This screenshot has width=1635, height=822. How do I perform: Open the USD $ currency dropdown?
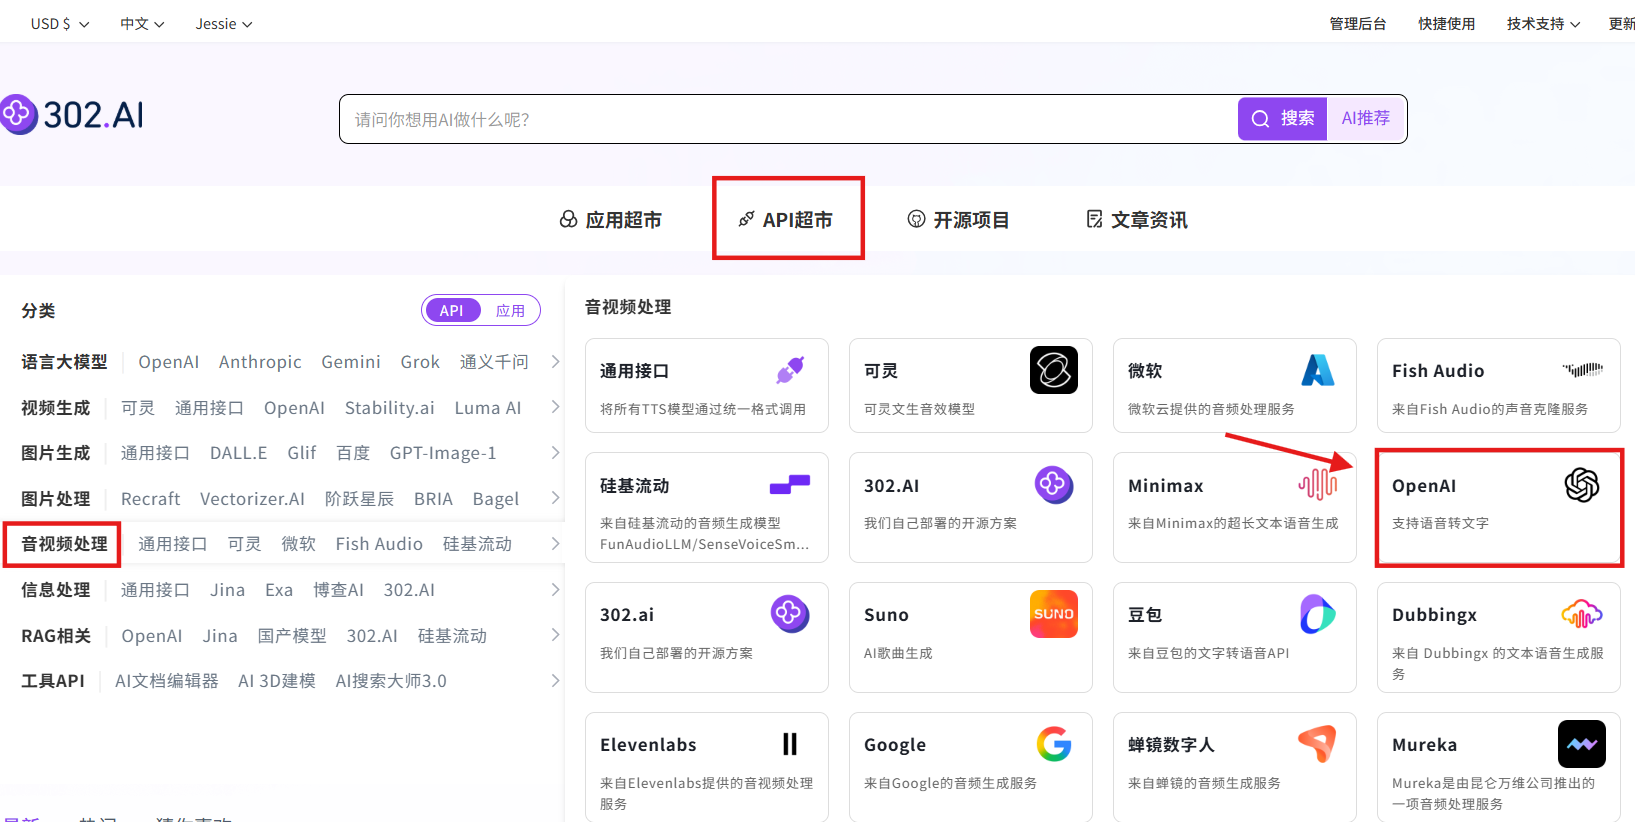pyautogui.click(x=60, y=24)
